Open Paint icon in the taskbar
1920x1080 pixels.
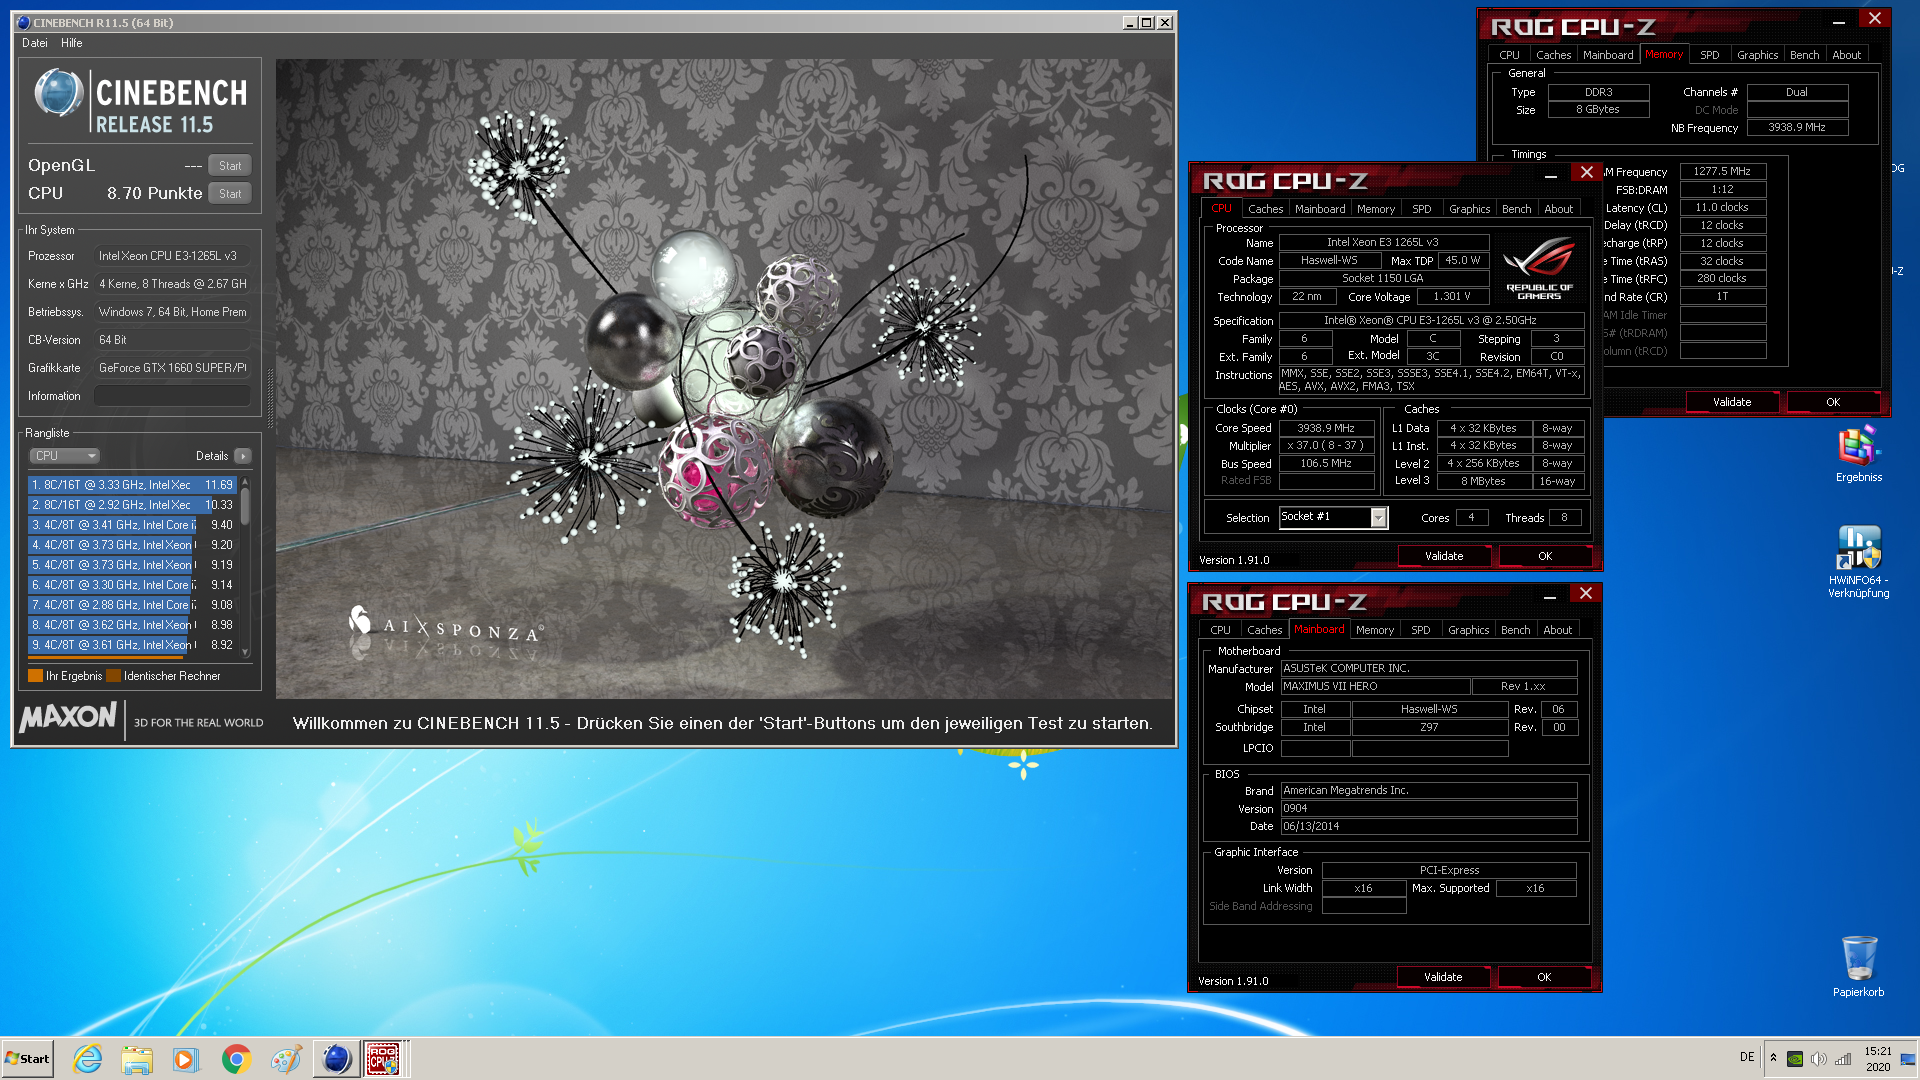click(x=286, y=1059)
